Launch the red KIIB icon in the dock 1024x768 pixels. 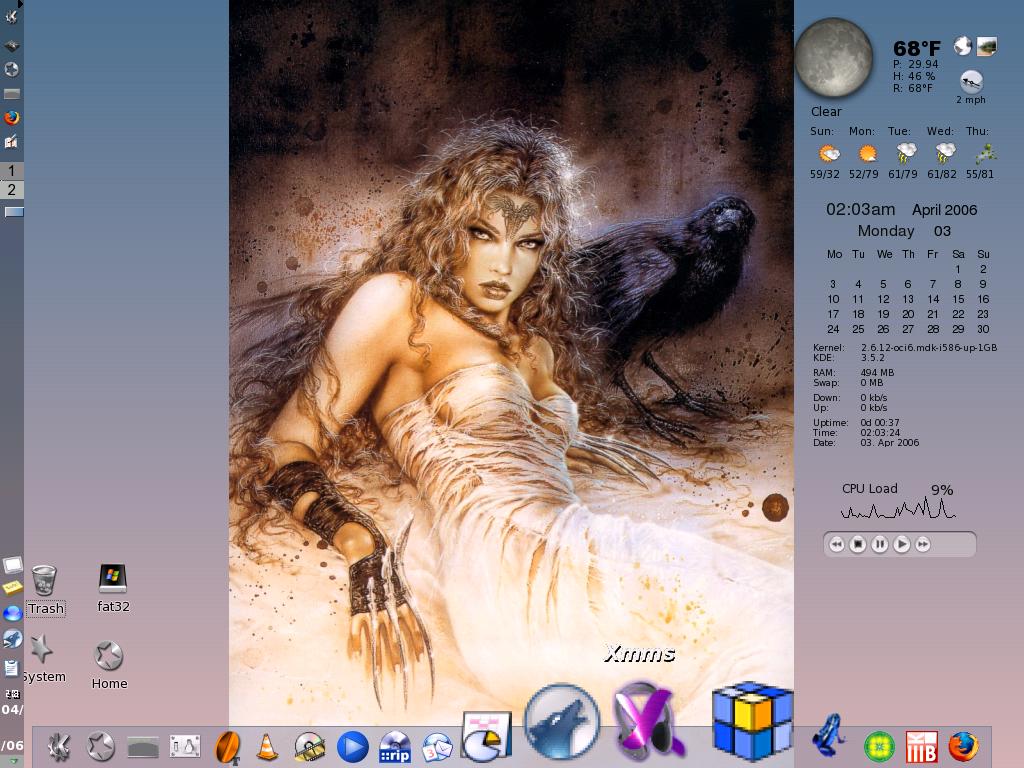pyautogui.click(x=921, y=747)
